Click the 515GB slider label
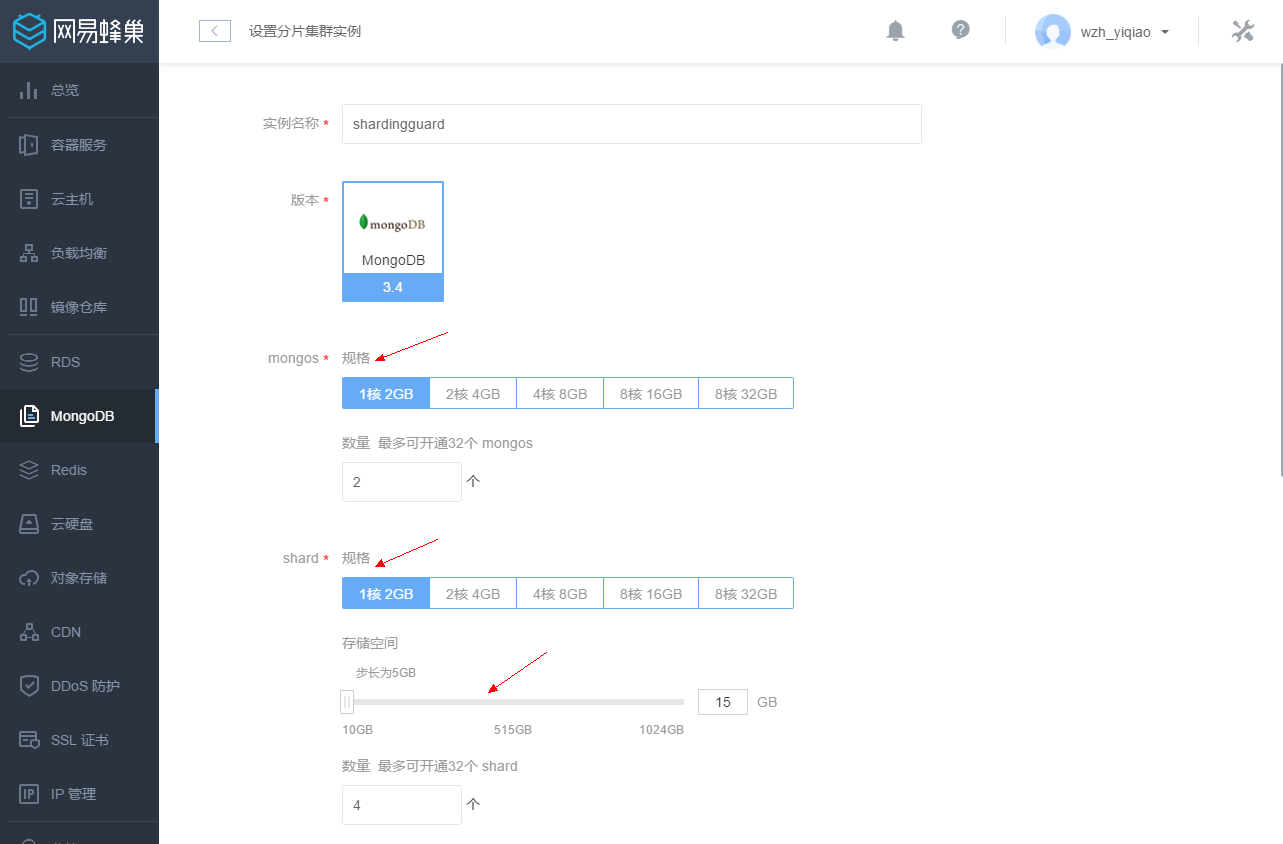 [513, 730]
